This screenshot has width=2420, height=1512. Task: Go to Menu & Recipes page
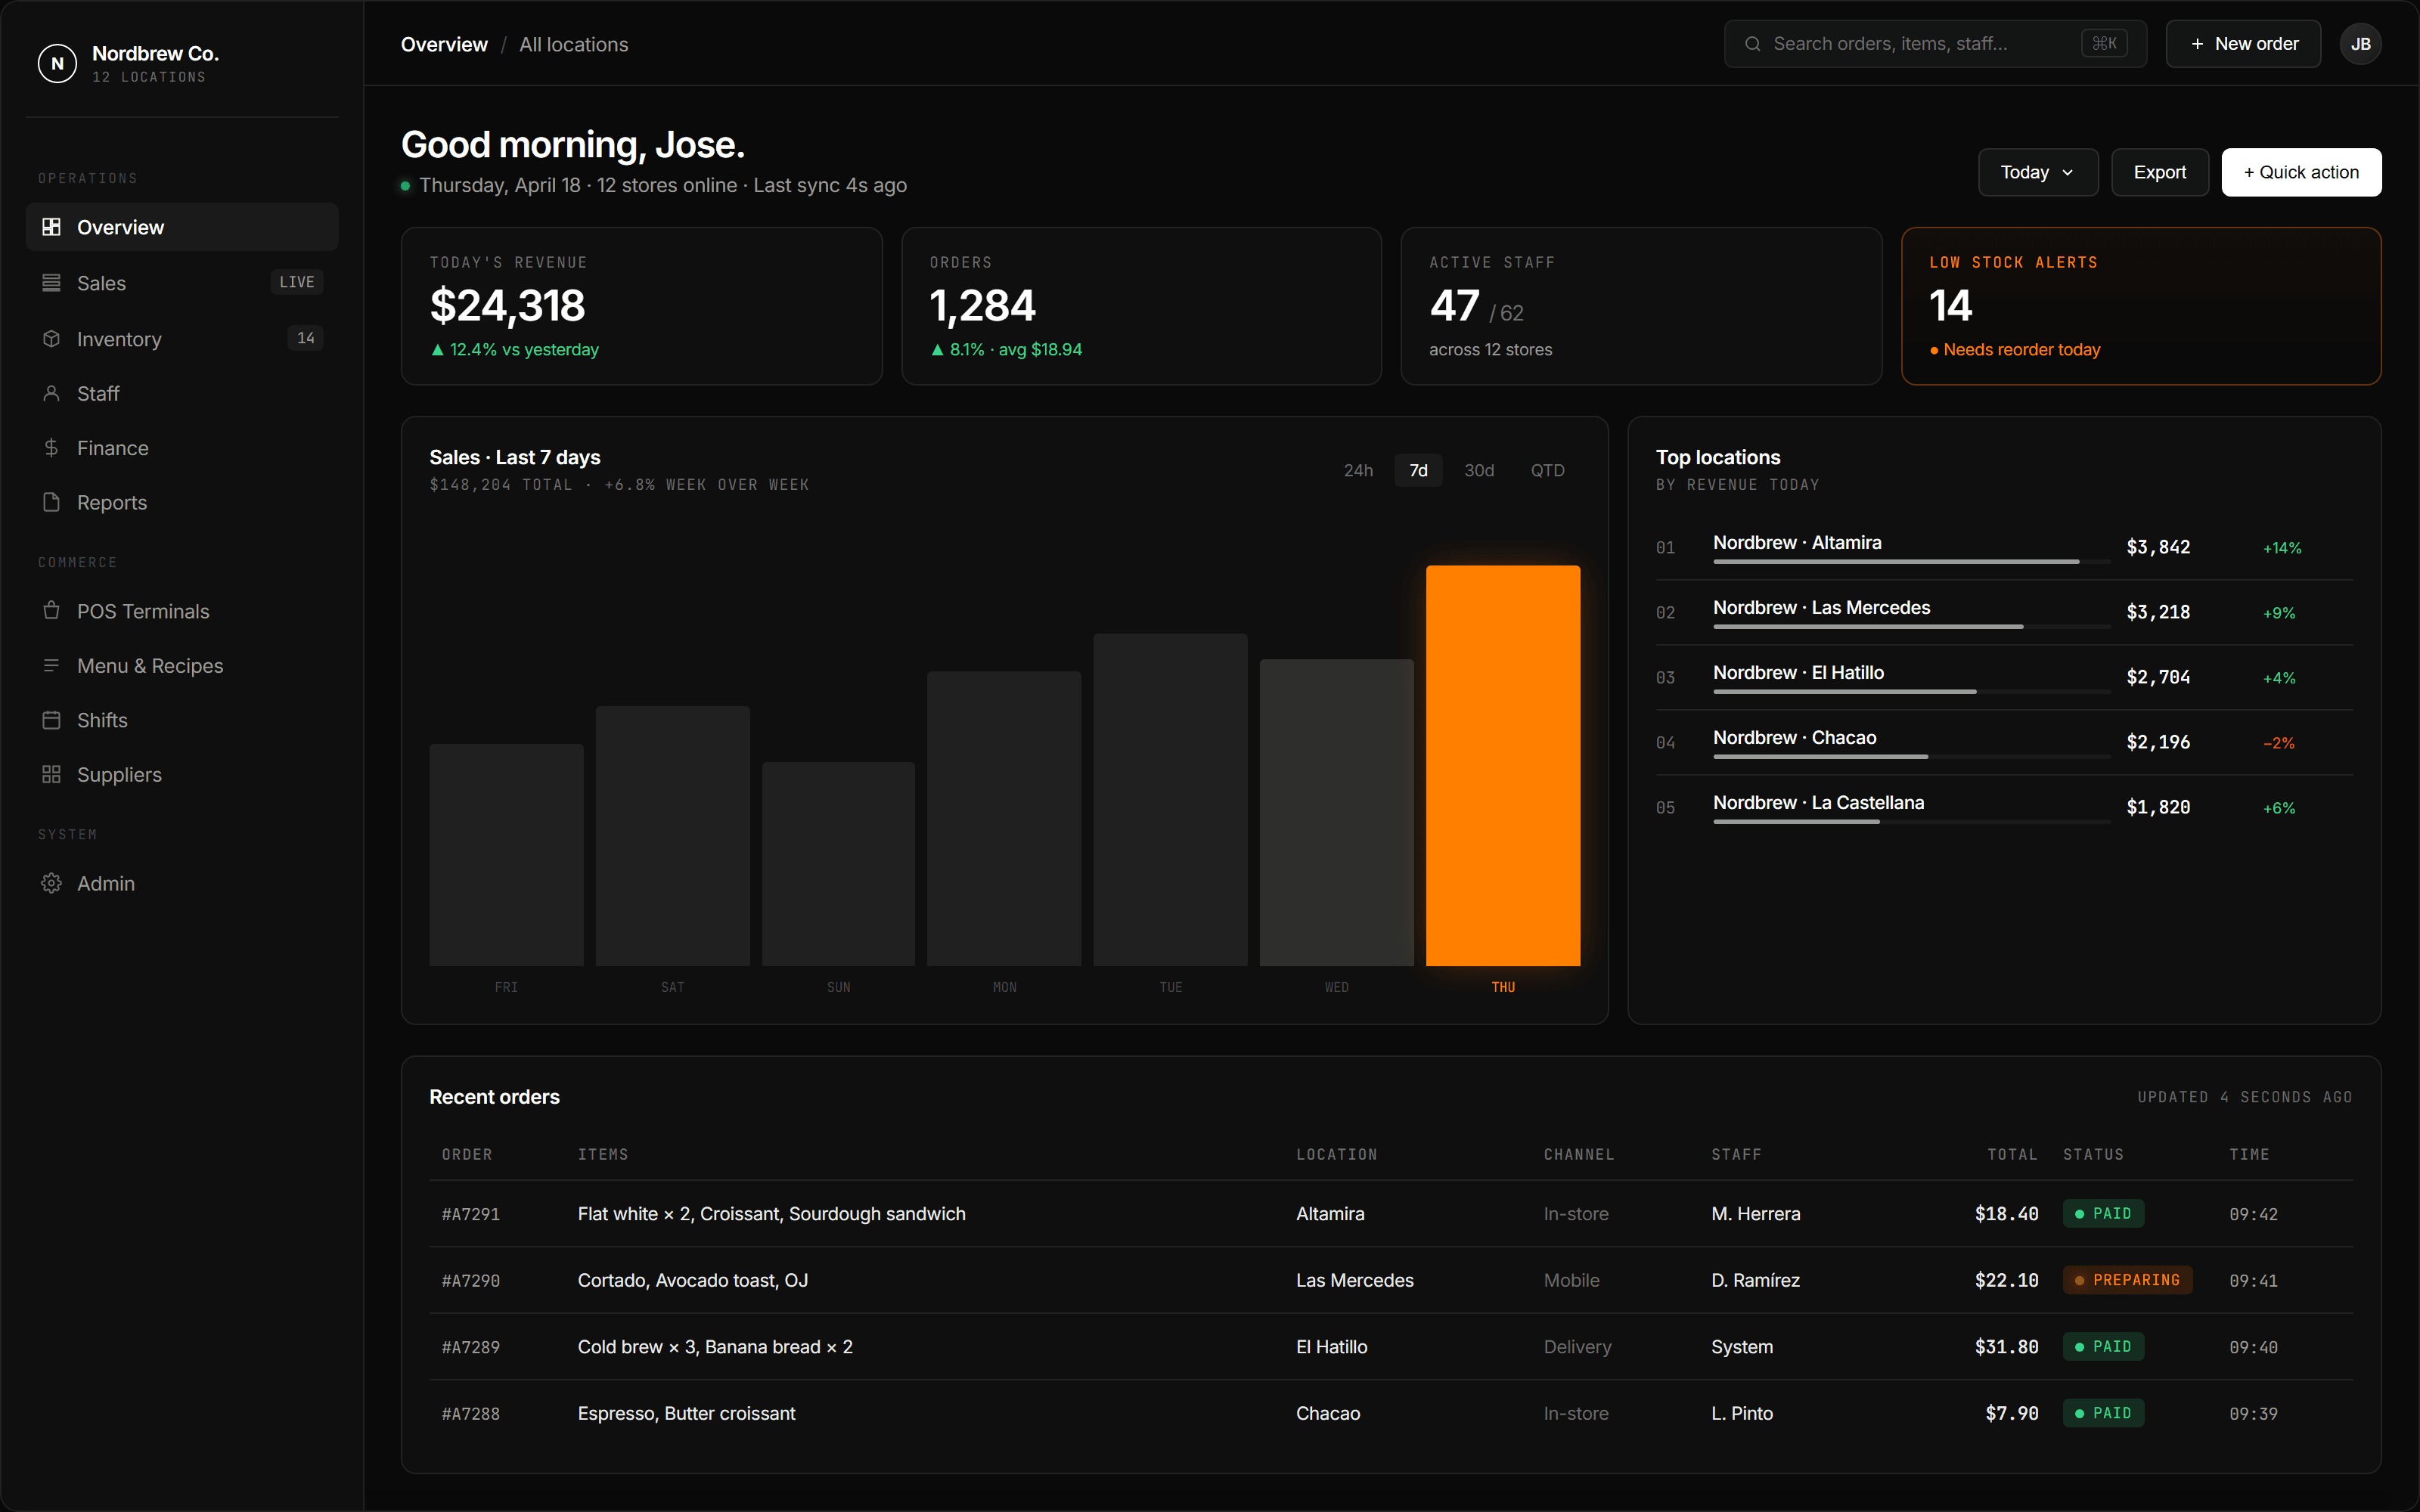click(x=150, y=666)
